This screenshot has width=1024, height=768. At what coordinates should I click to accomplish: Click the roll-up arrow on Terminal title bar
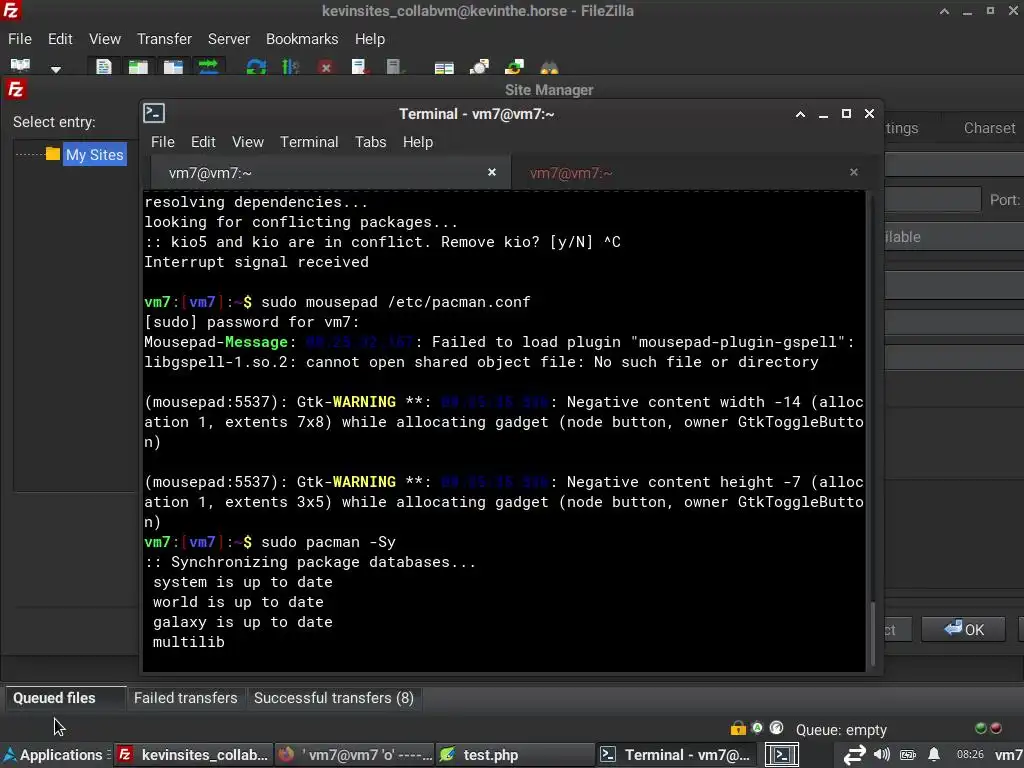800,114
